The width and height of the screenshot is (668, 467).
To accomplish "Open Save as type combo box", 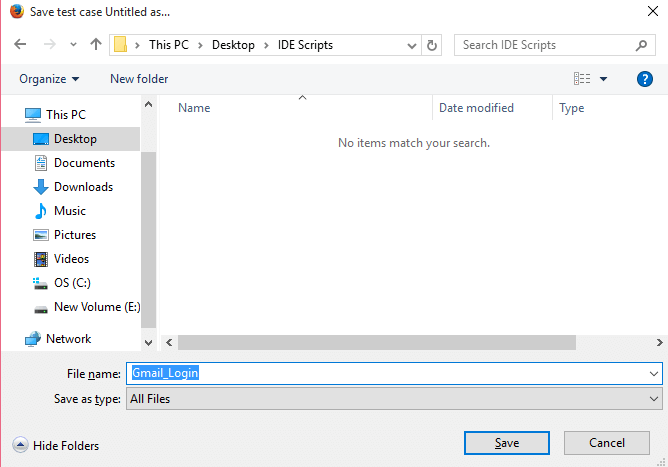I will pyautogui.click(x=394, y=399).
